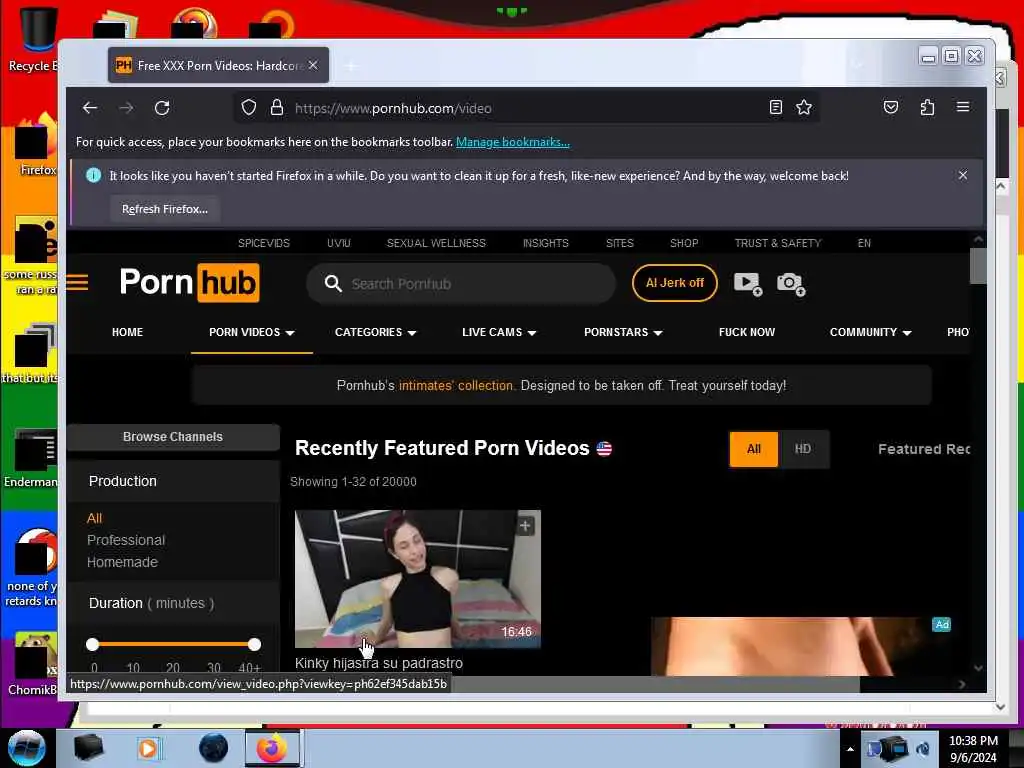Open the video thumbnail showing 16:46

[x=418, y=579]
